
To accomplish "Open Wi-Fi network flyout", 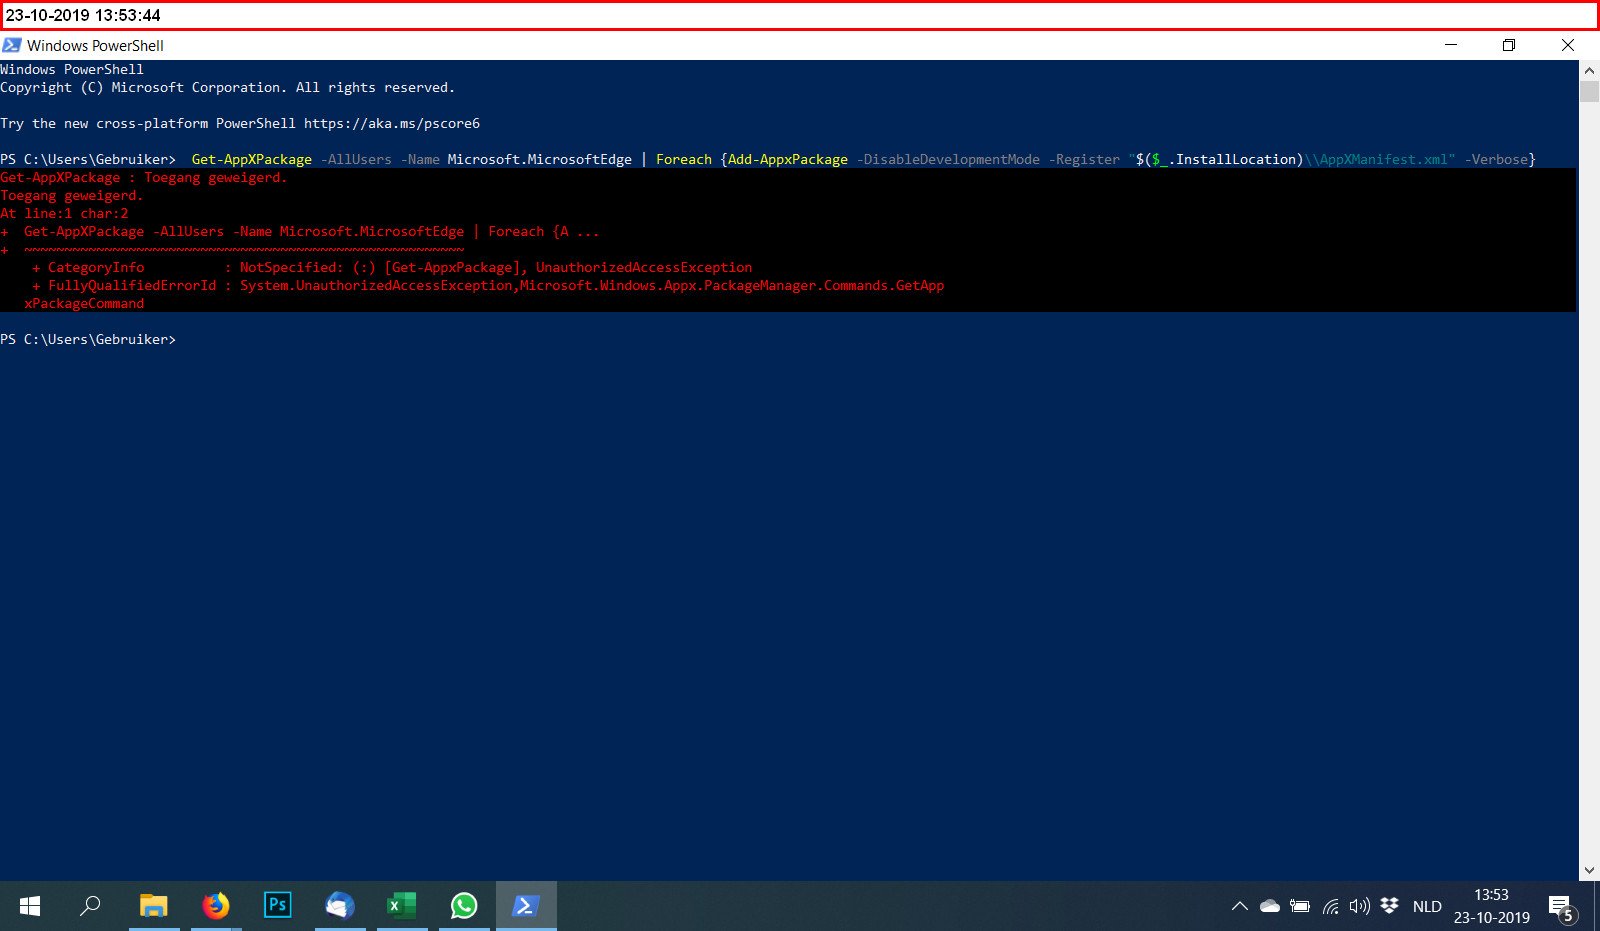I will click(1330, 906).
